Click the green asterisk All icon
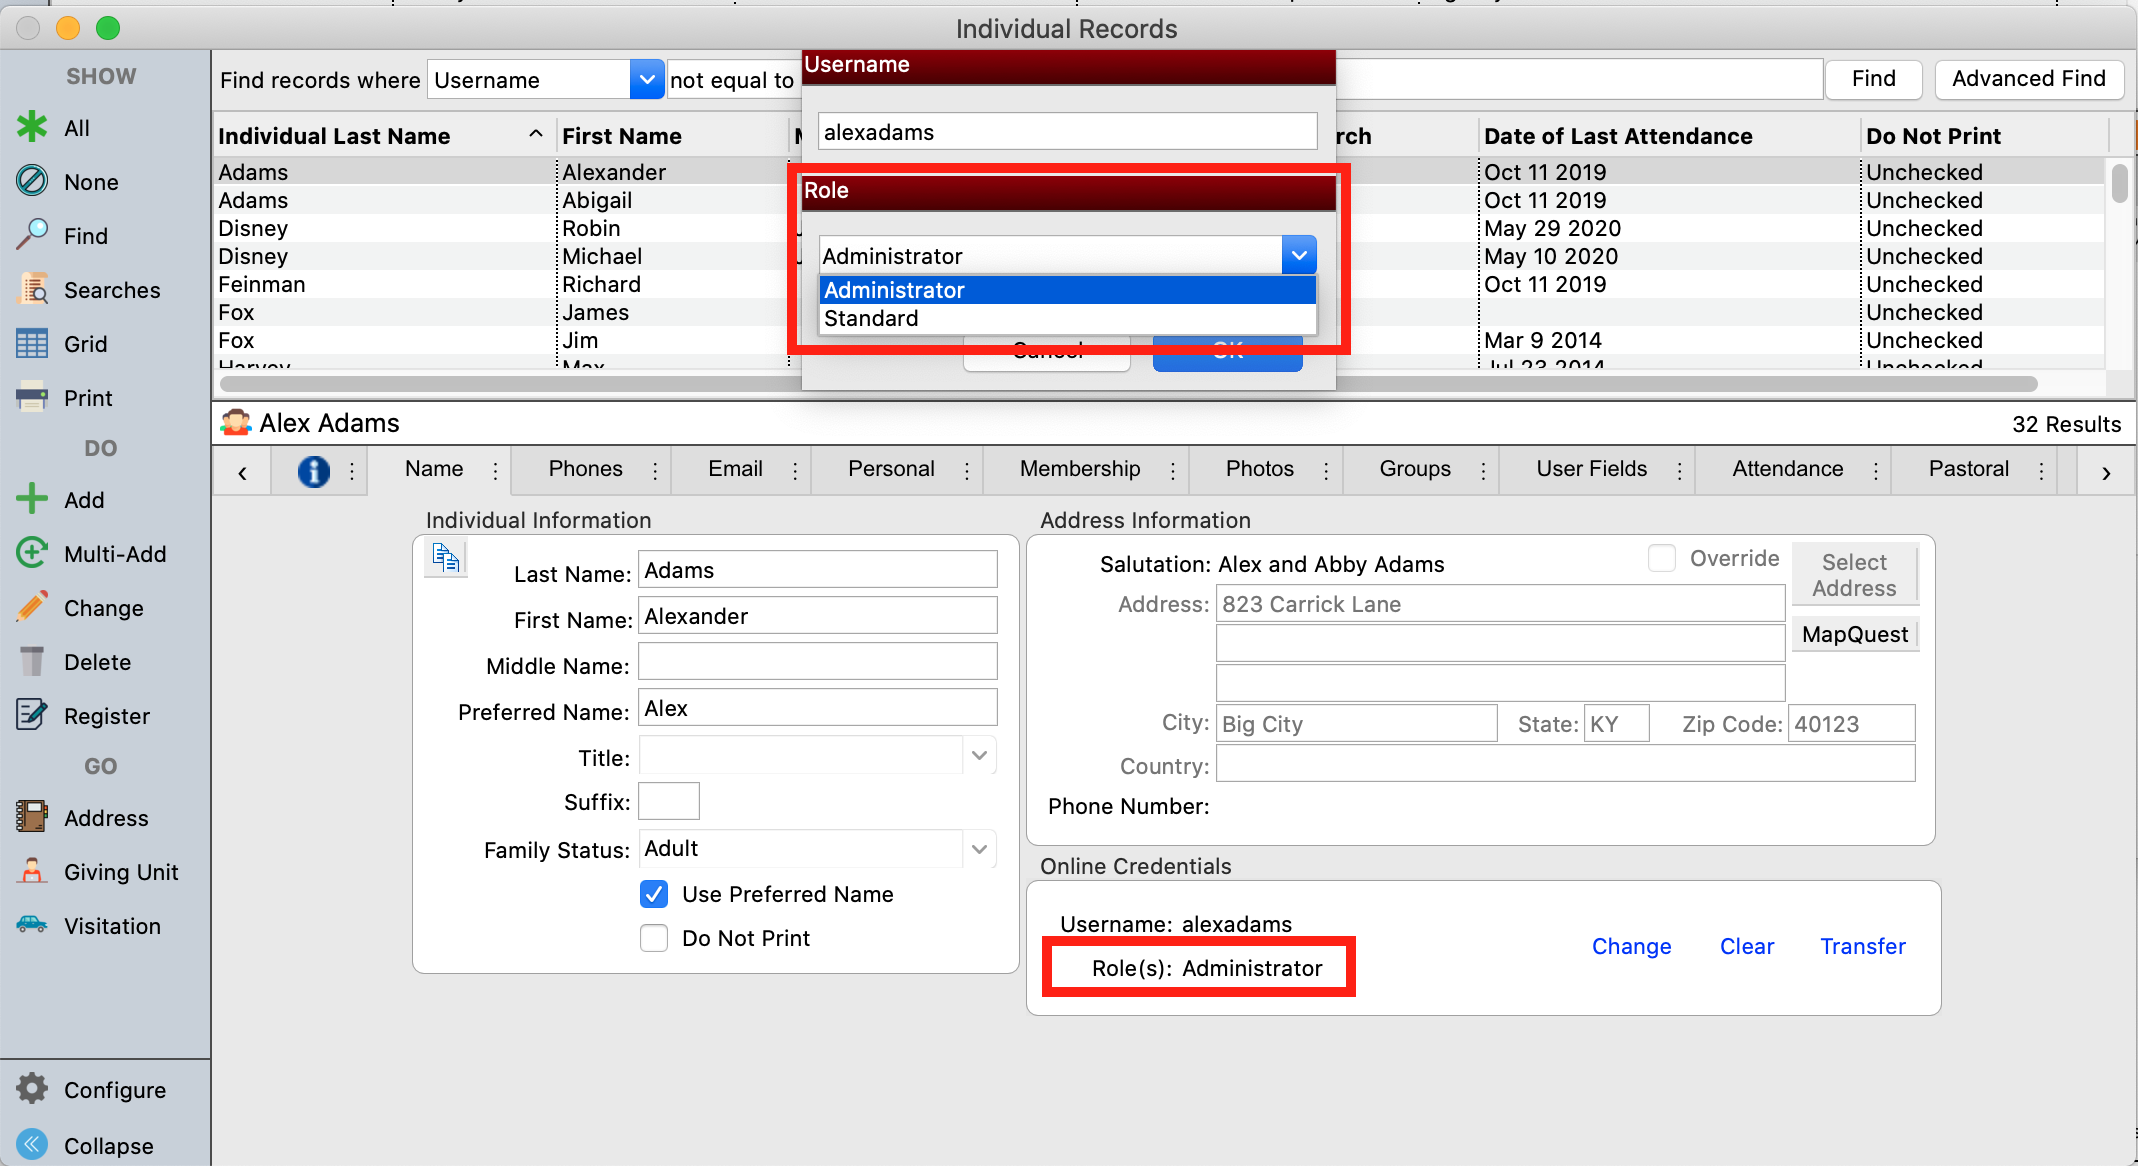This screenshot has height=1166, width=2138. (x=32, y=127)
